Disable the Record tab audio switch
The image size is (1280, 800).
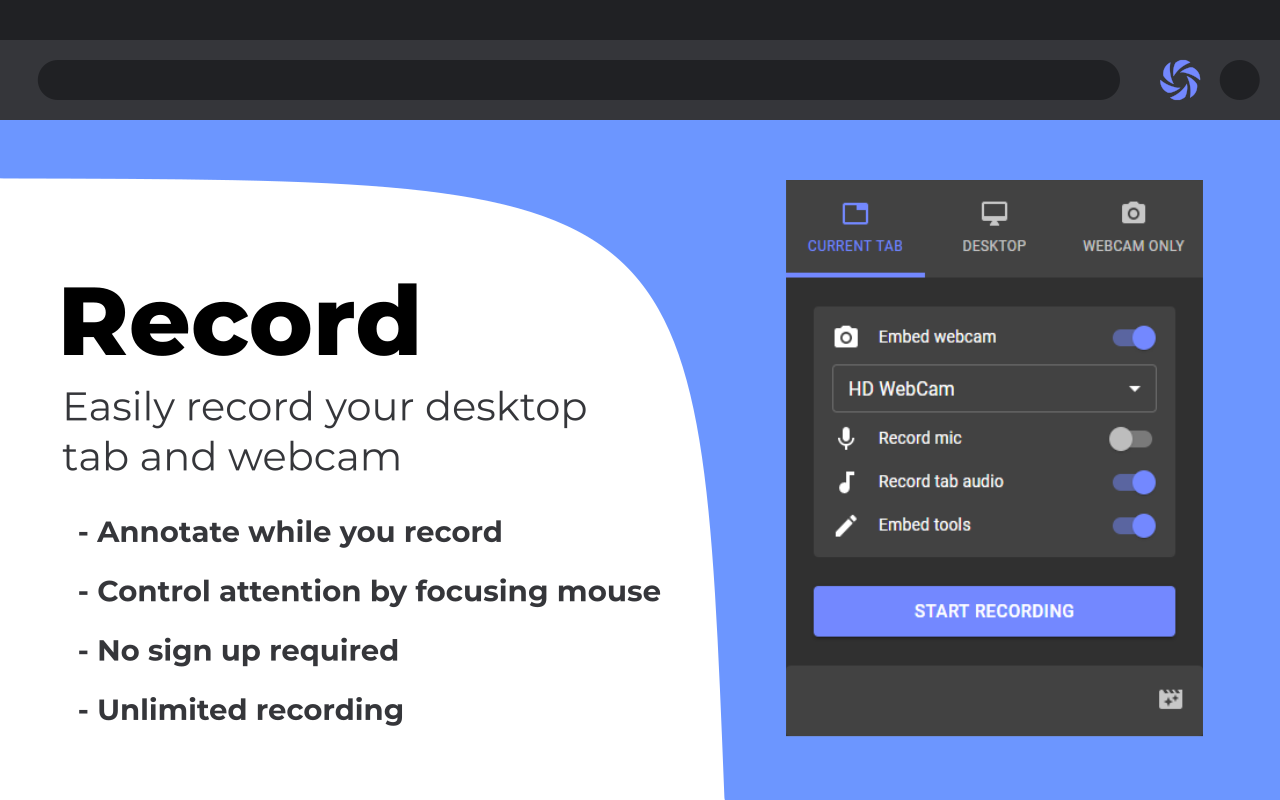[1134, 483]
